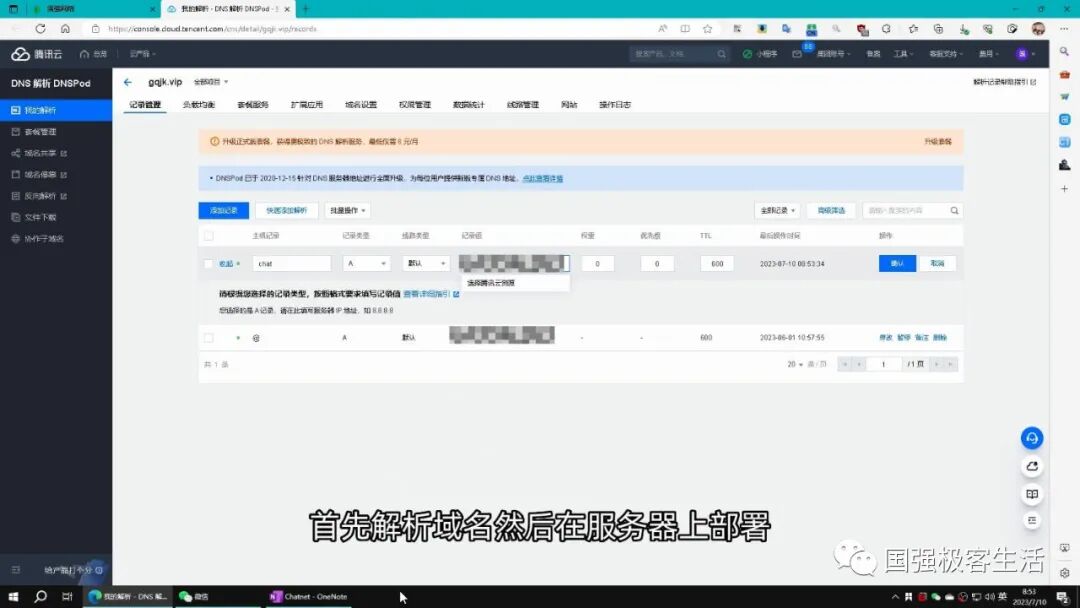Click the plus icon in Edge sidebar

coord(1065,188)
